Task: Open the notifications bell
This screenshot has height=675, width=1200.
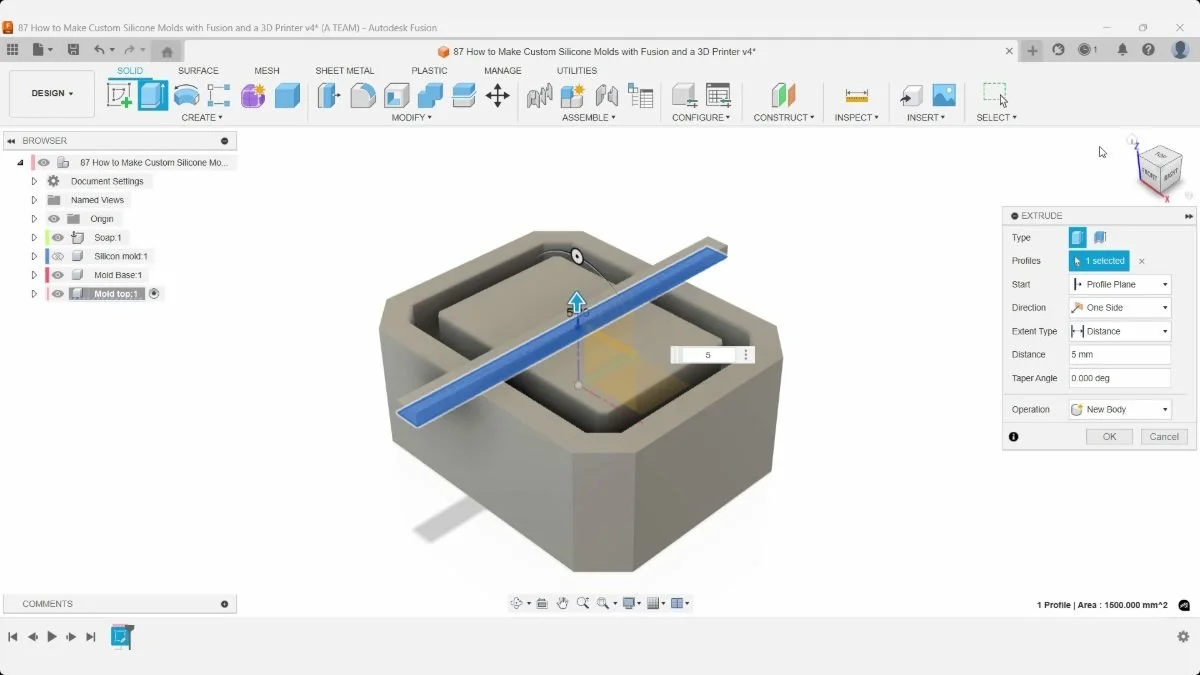Action: tap(1123, 50)
